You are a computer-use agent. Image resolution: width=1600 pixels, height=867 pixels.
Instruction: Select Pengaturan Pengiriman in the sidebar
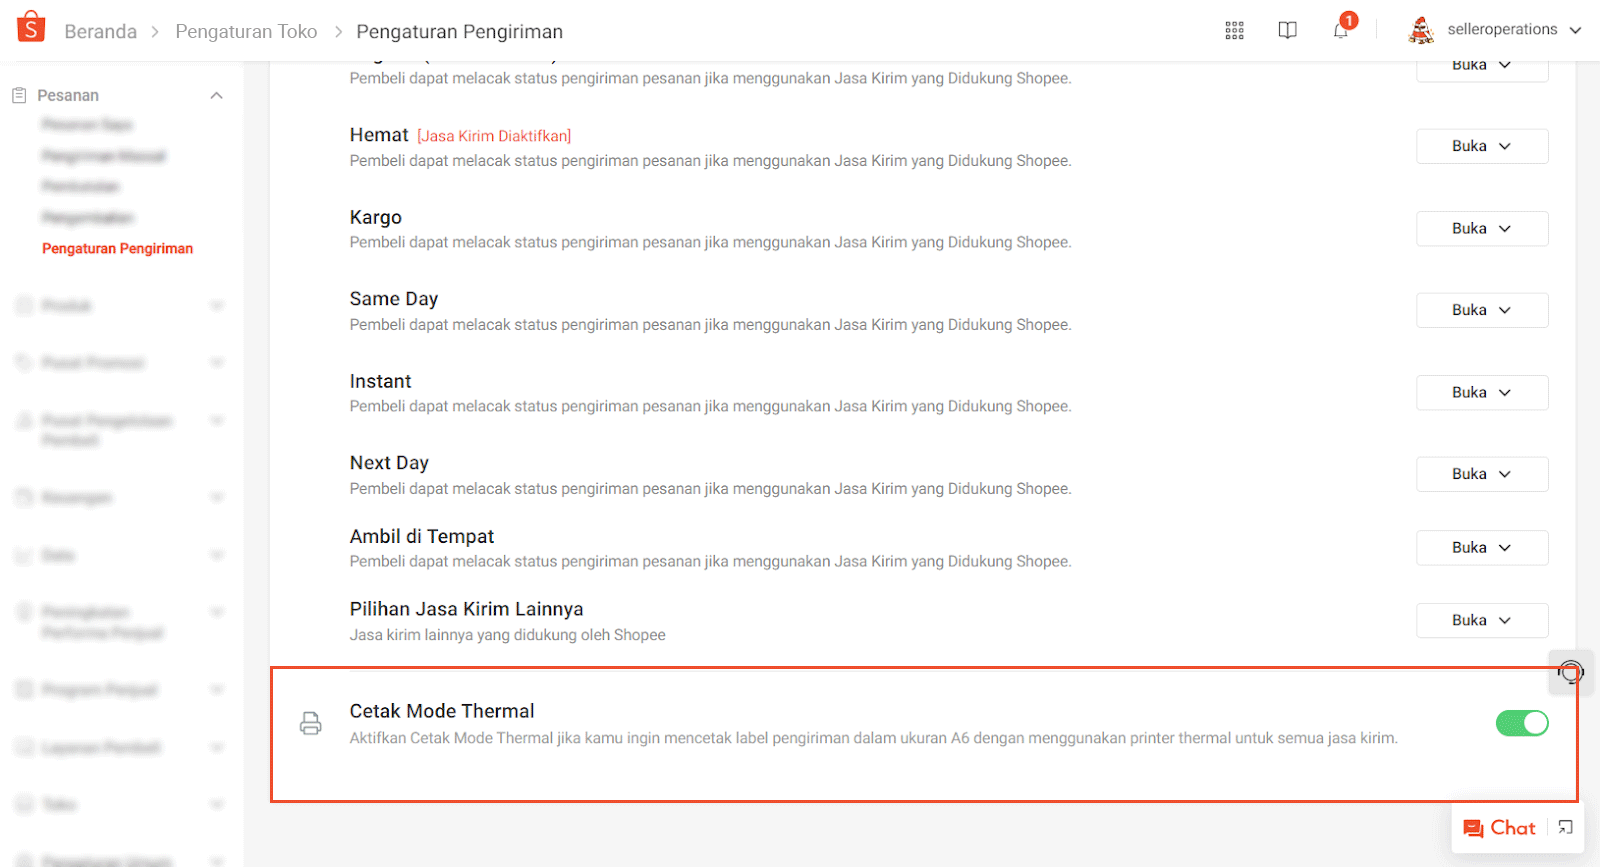117,248
